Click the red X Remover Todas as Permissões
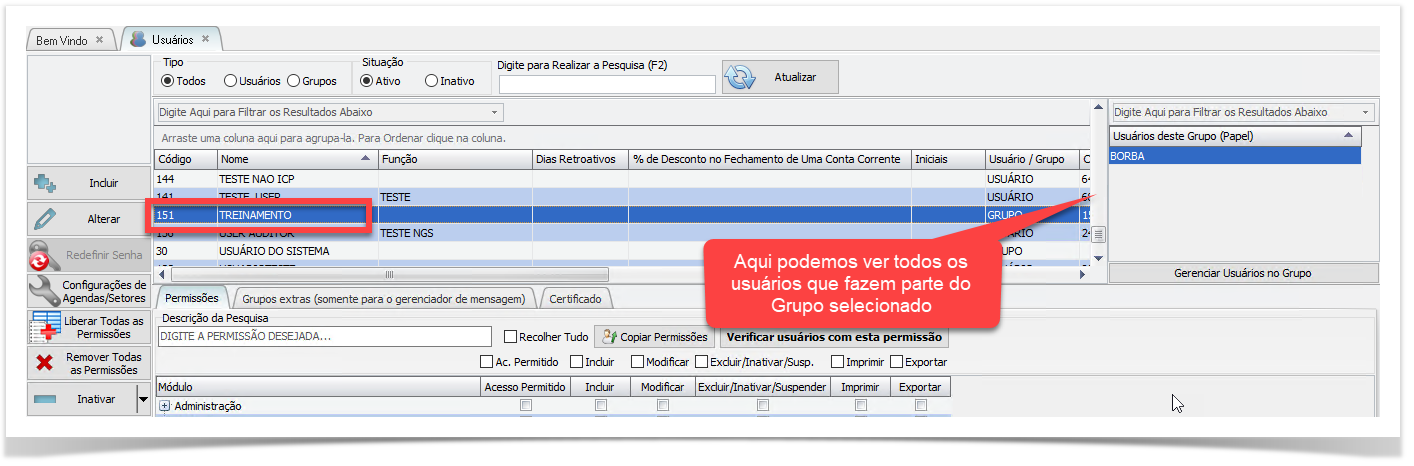 tap(45, 363)
